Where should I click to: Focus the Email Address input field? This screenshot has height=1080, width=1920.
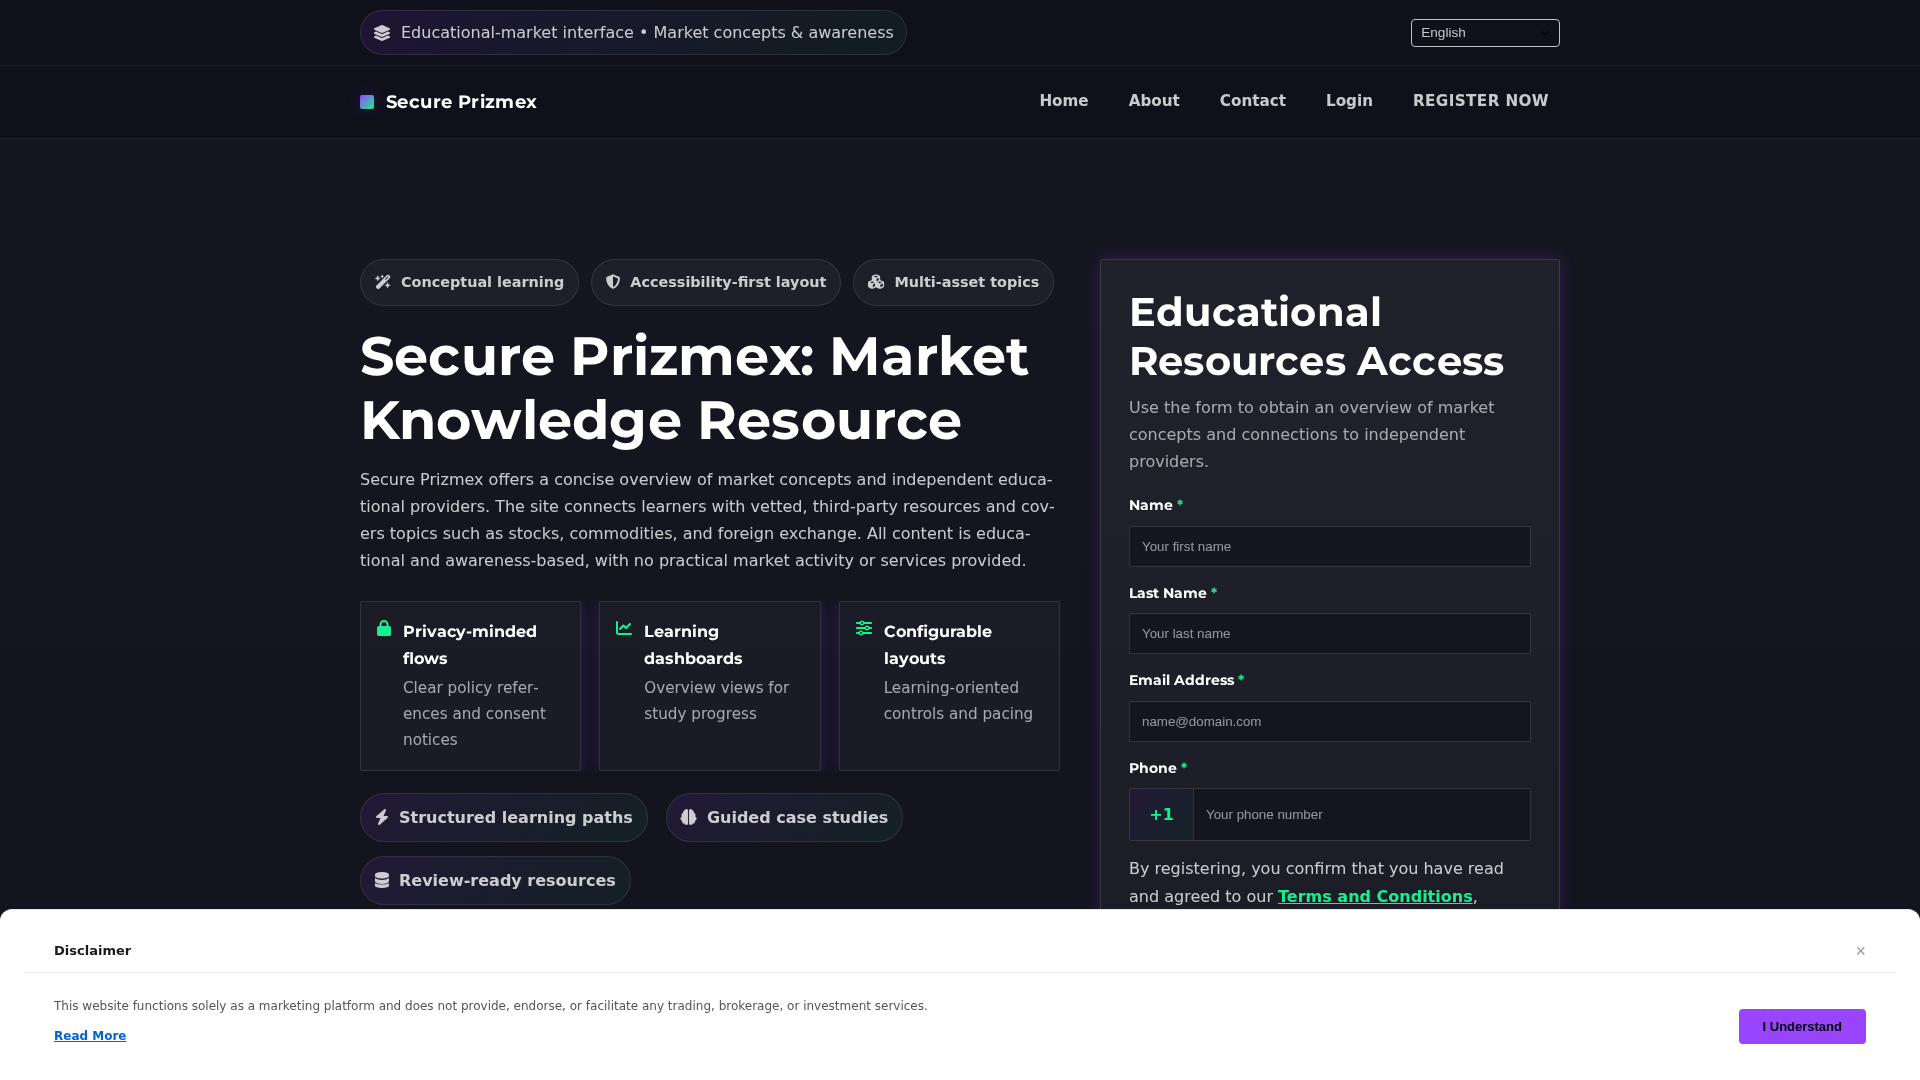click(1330, 721)
